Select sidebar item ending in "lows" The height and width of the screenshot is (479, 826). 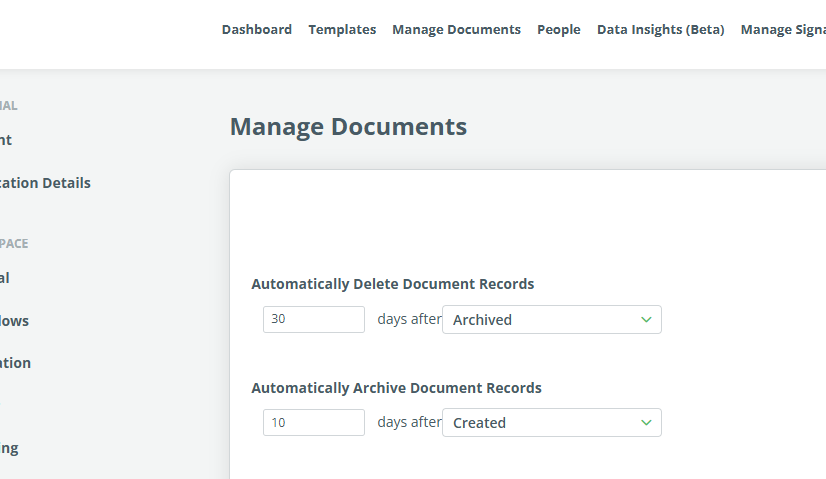[x=15, y=321]
